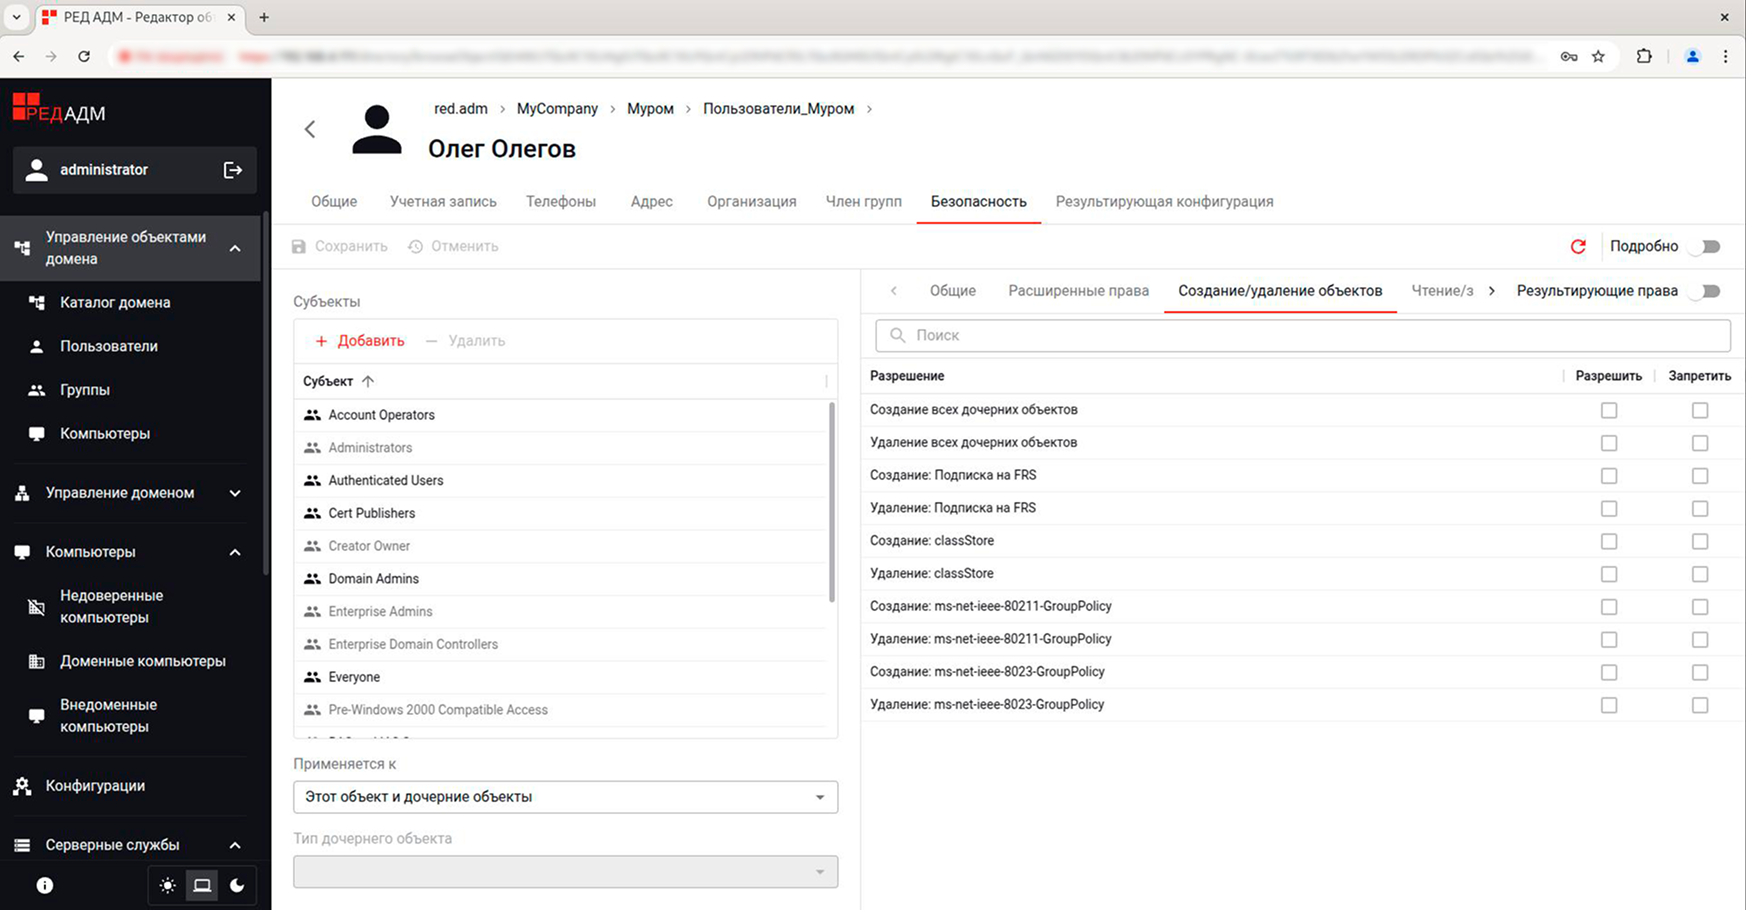Check Разрешить for Удаление всех дочерних объектов

[1609, 443]
